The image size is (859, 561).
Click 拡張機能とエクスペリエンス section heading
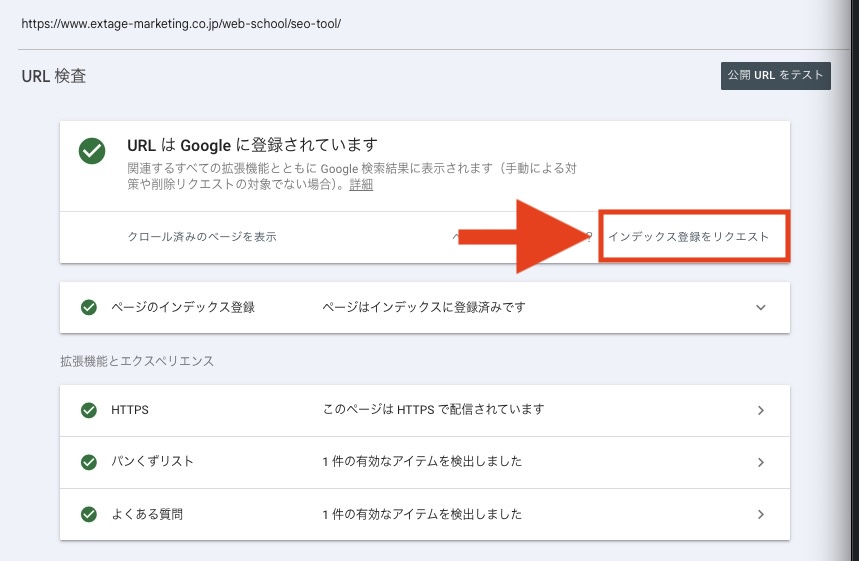(x=137, y=361)
